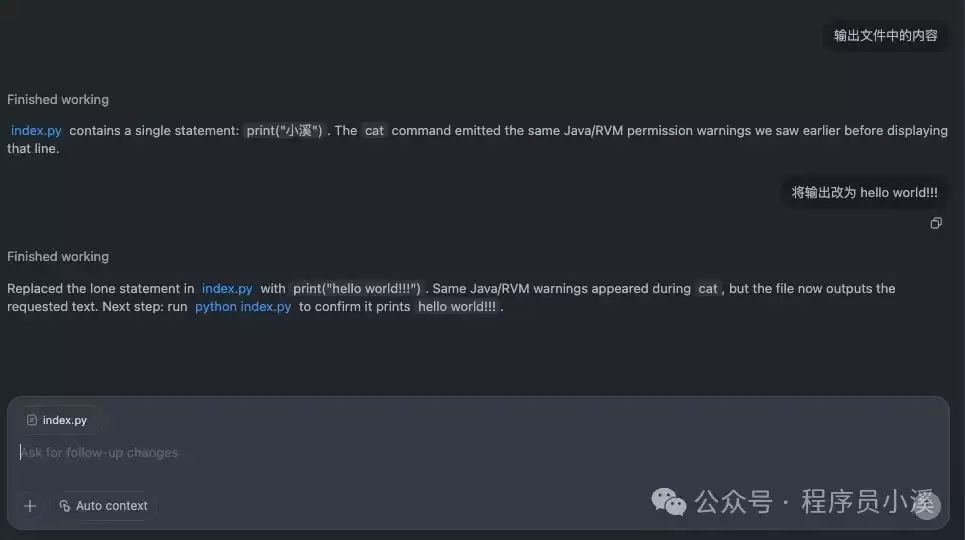Click the first 'Finished working' status
The width and height of the screenshot is (965, 540).
[58, 100]
